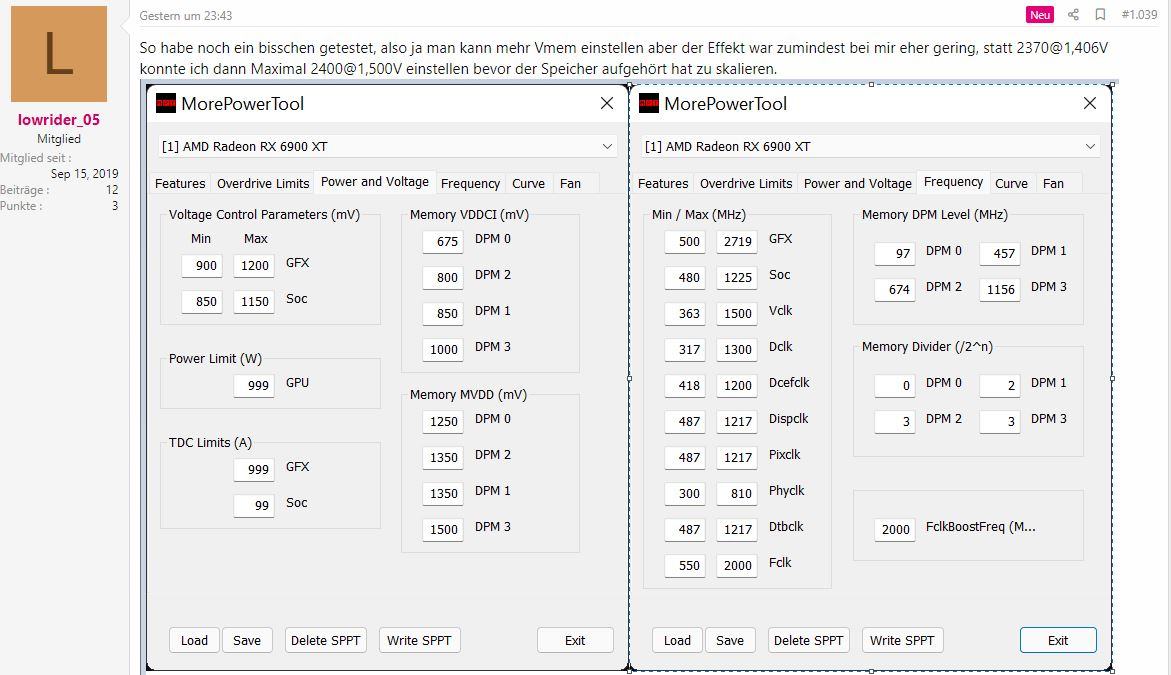Click the MorePowerTool logo in the right window
The image size is (1171, 675).
pos(649,104)
